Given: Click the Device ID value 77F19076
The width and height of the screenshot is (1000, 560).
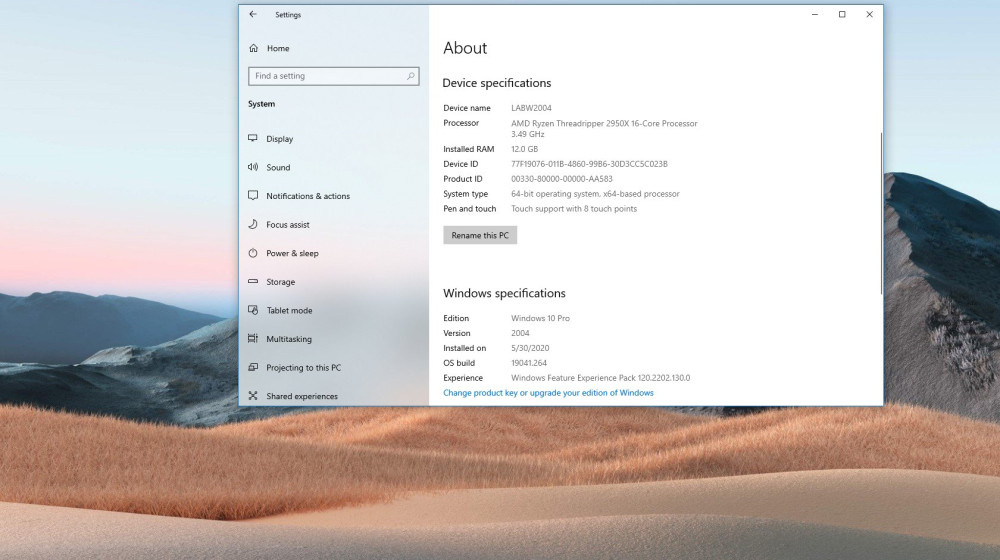Looking at the screenshot, I should [x=589, y=164].
